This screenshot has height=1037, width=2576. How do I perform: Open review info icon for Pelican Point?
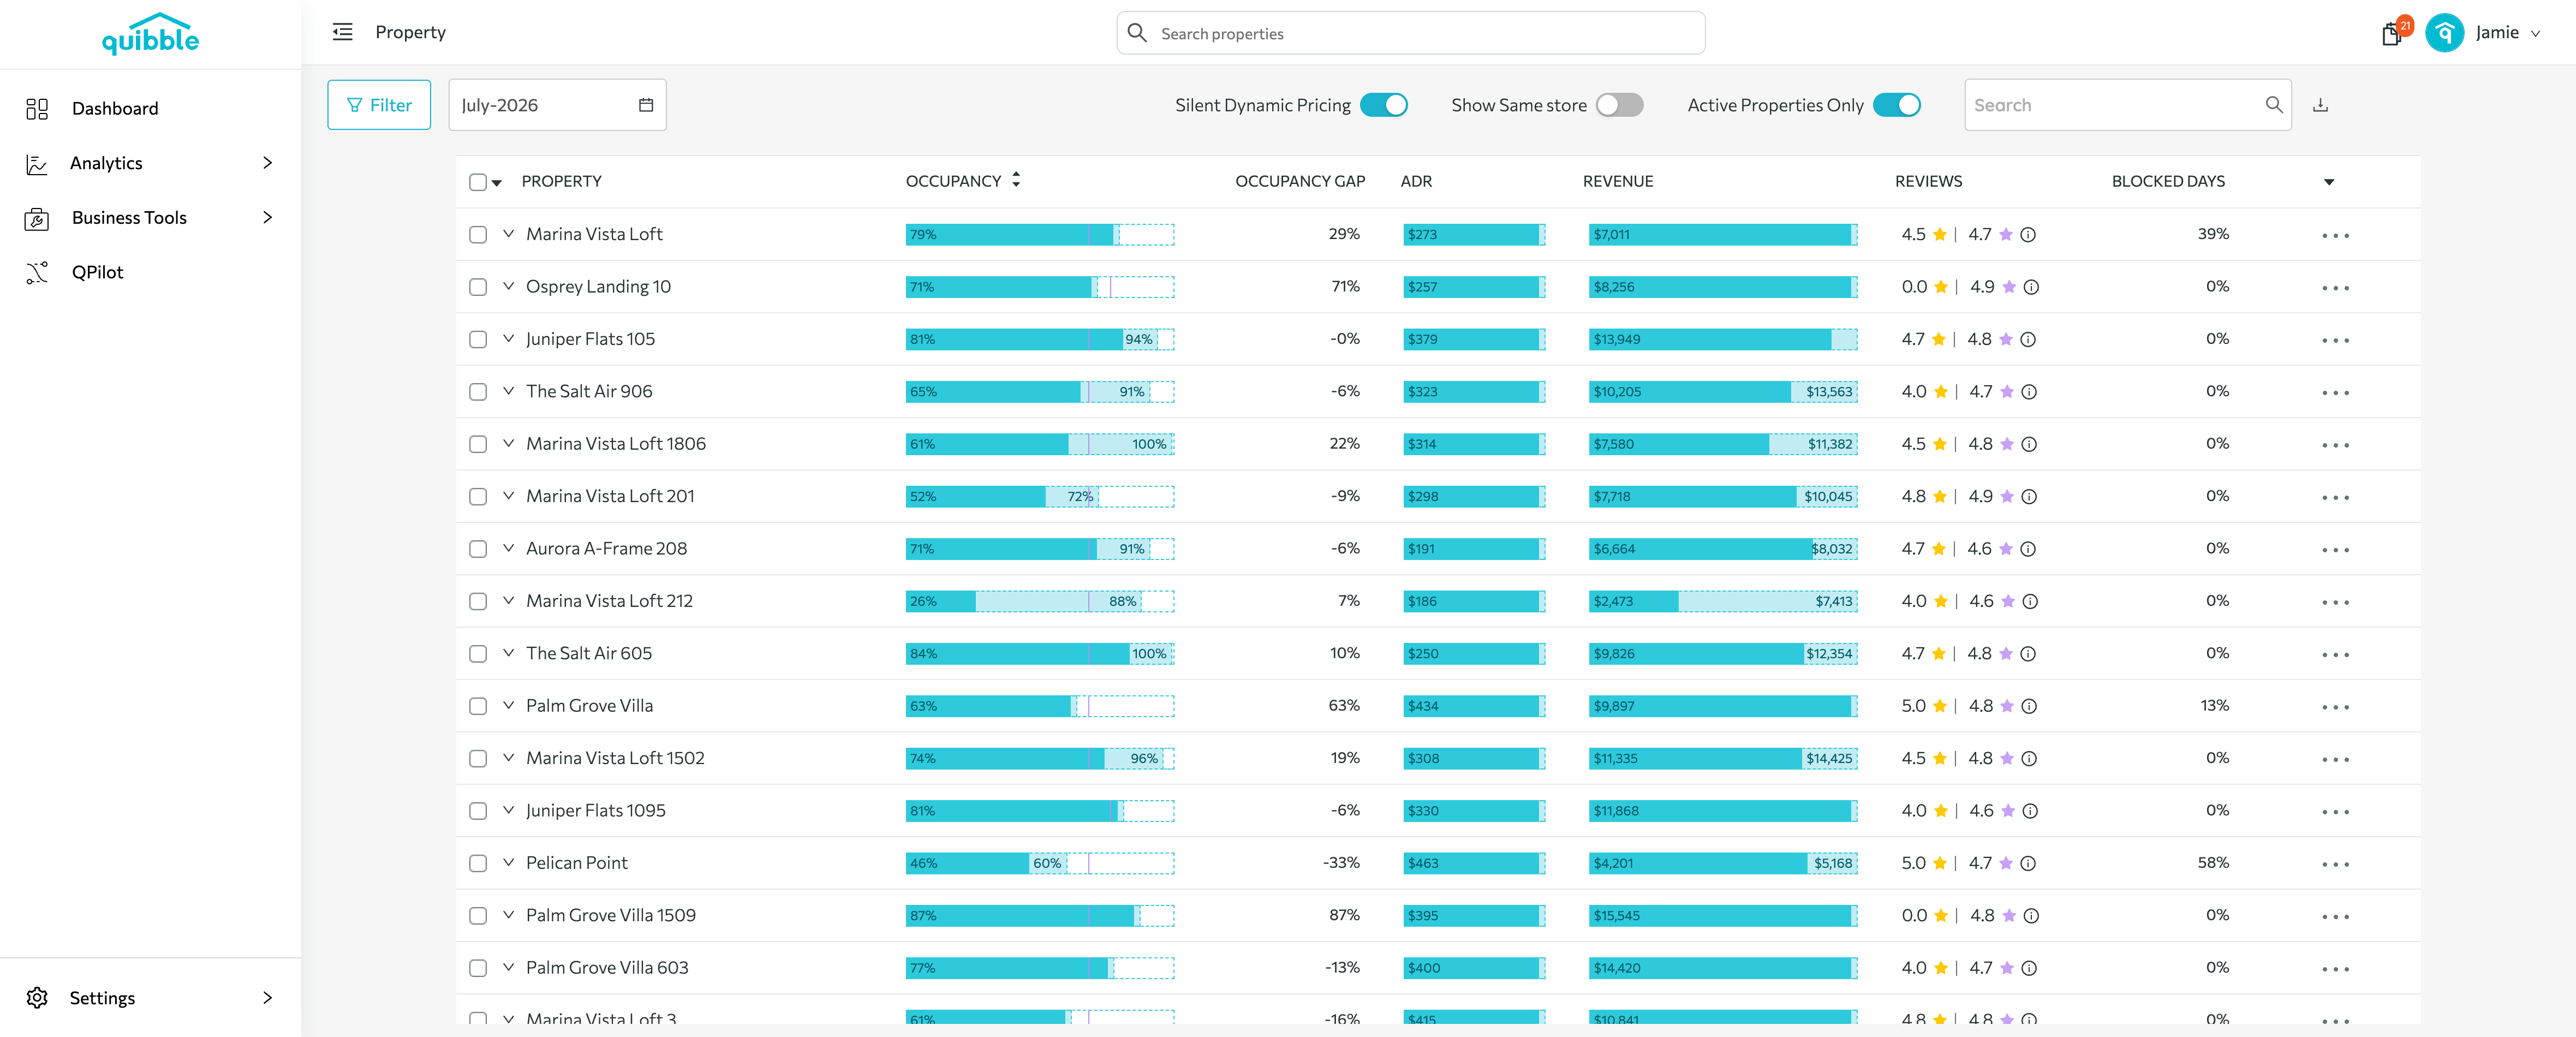[2028, 863]
